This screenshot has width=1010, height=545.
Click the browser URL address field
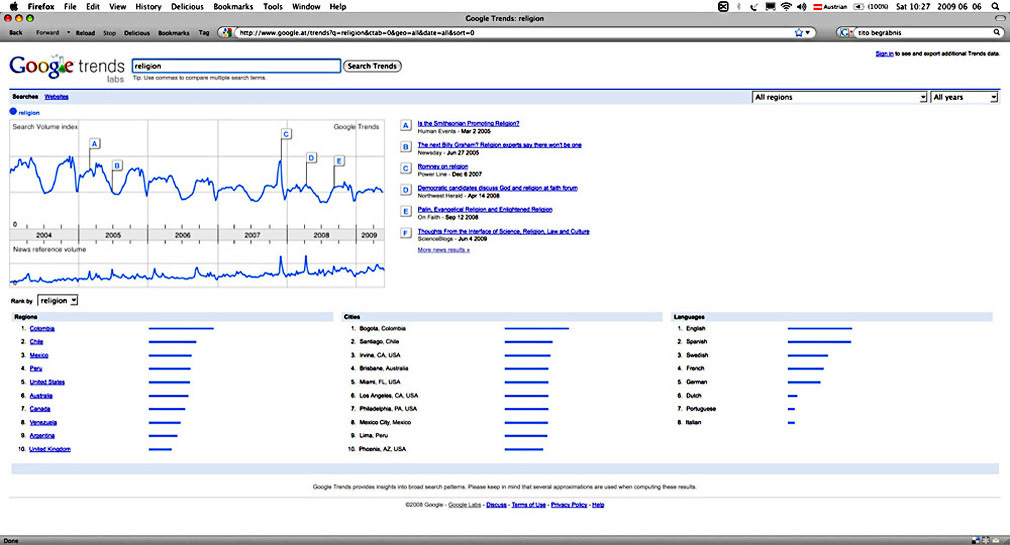515,32
